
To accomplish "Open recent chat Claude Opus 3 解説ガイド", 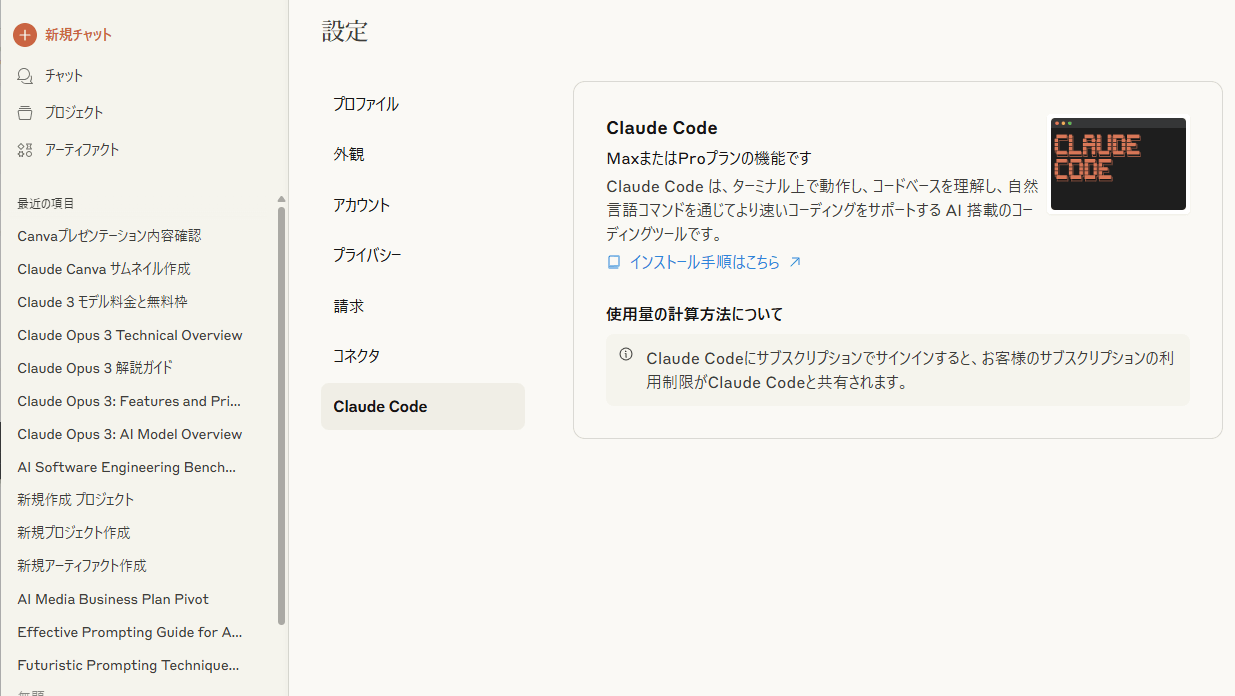I will coord(95,368).
